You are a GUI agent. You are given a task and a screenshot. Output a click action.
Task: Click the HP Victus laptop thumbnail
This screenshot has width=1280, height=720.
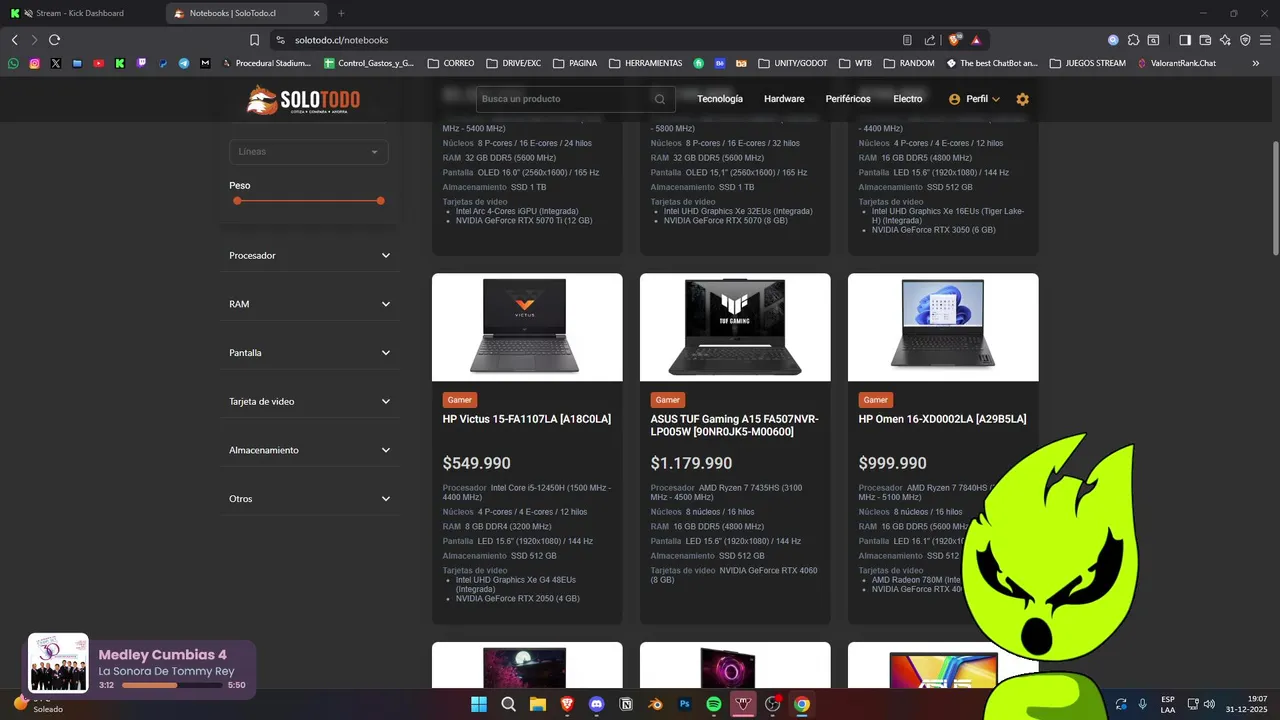click(x=527, y=327)
